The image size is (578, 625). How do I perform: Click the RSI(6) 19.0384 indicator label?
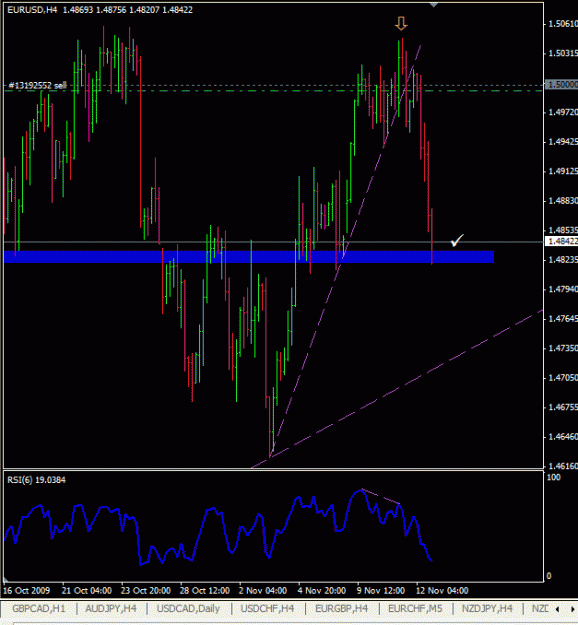36,480
